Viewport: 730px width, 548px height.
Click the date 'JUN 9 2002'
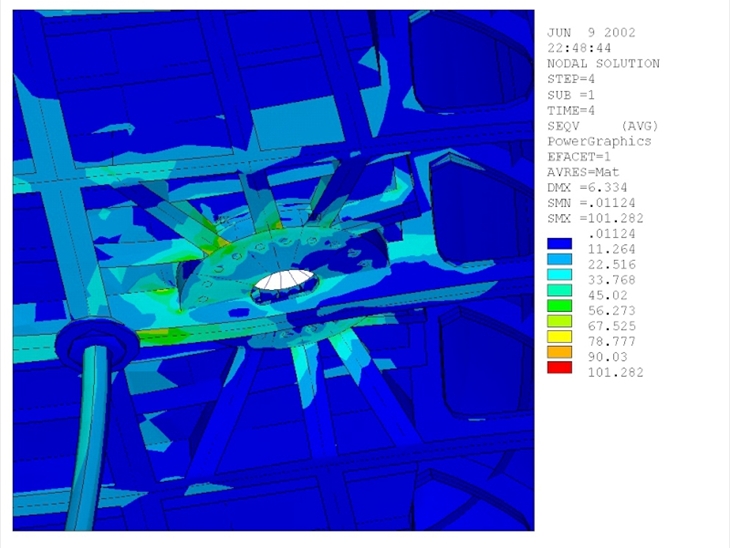[x=591, y=33]
